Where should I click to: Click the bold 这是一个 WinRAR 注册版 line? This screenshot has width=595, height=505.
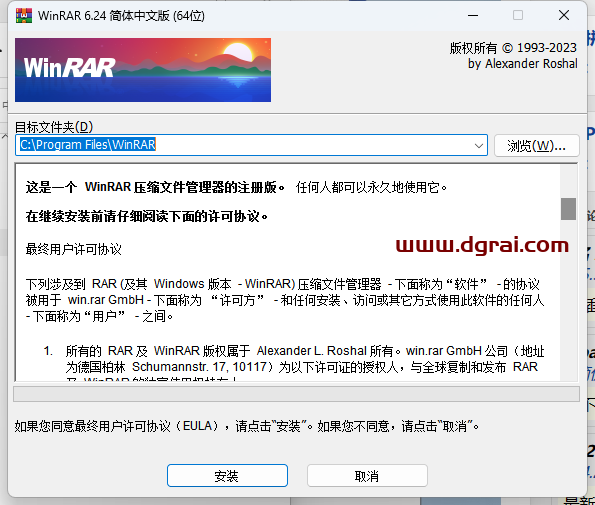pos(155,187)
